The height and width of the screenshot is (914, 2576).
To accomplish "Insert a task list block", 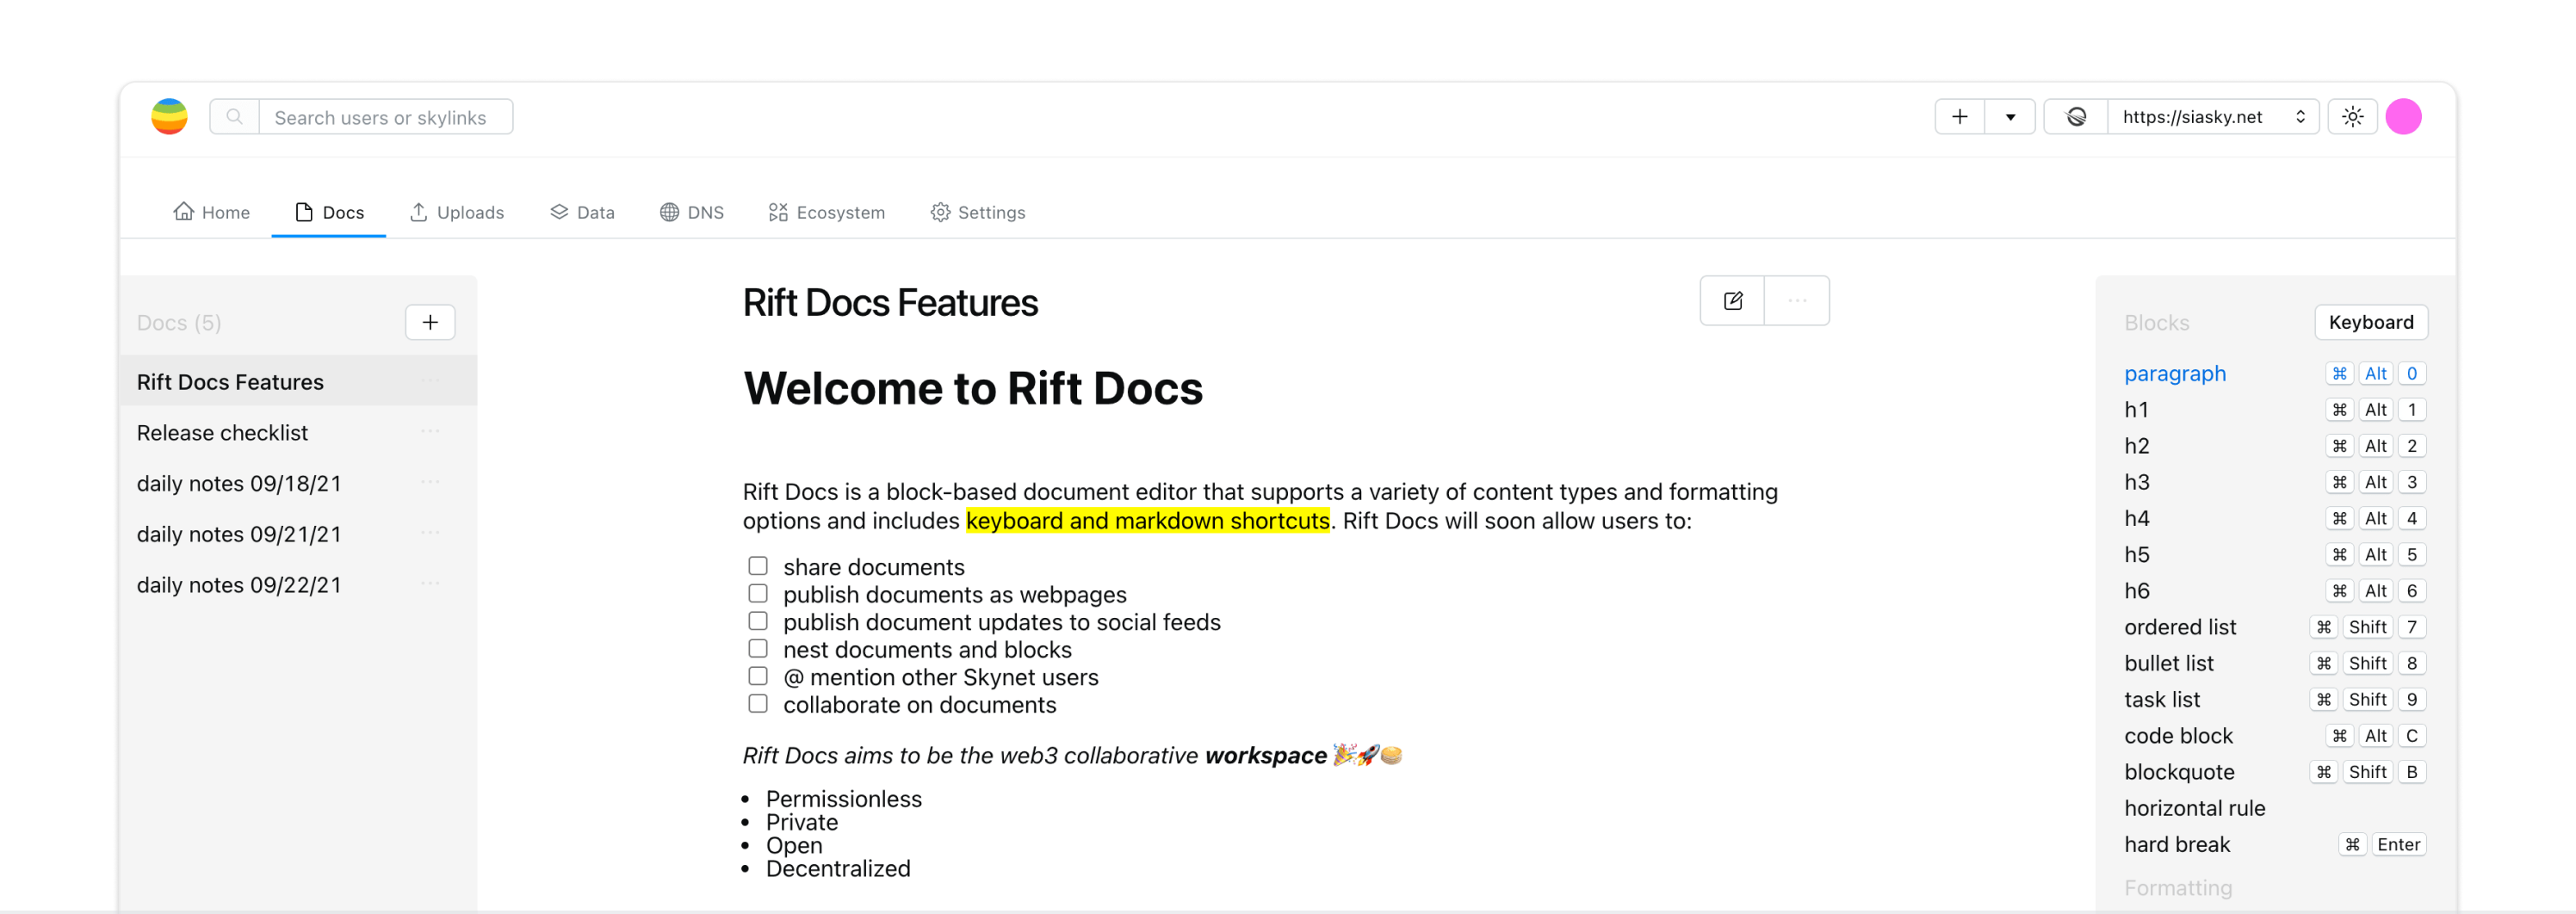I will coord(2274,700).
